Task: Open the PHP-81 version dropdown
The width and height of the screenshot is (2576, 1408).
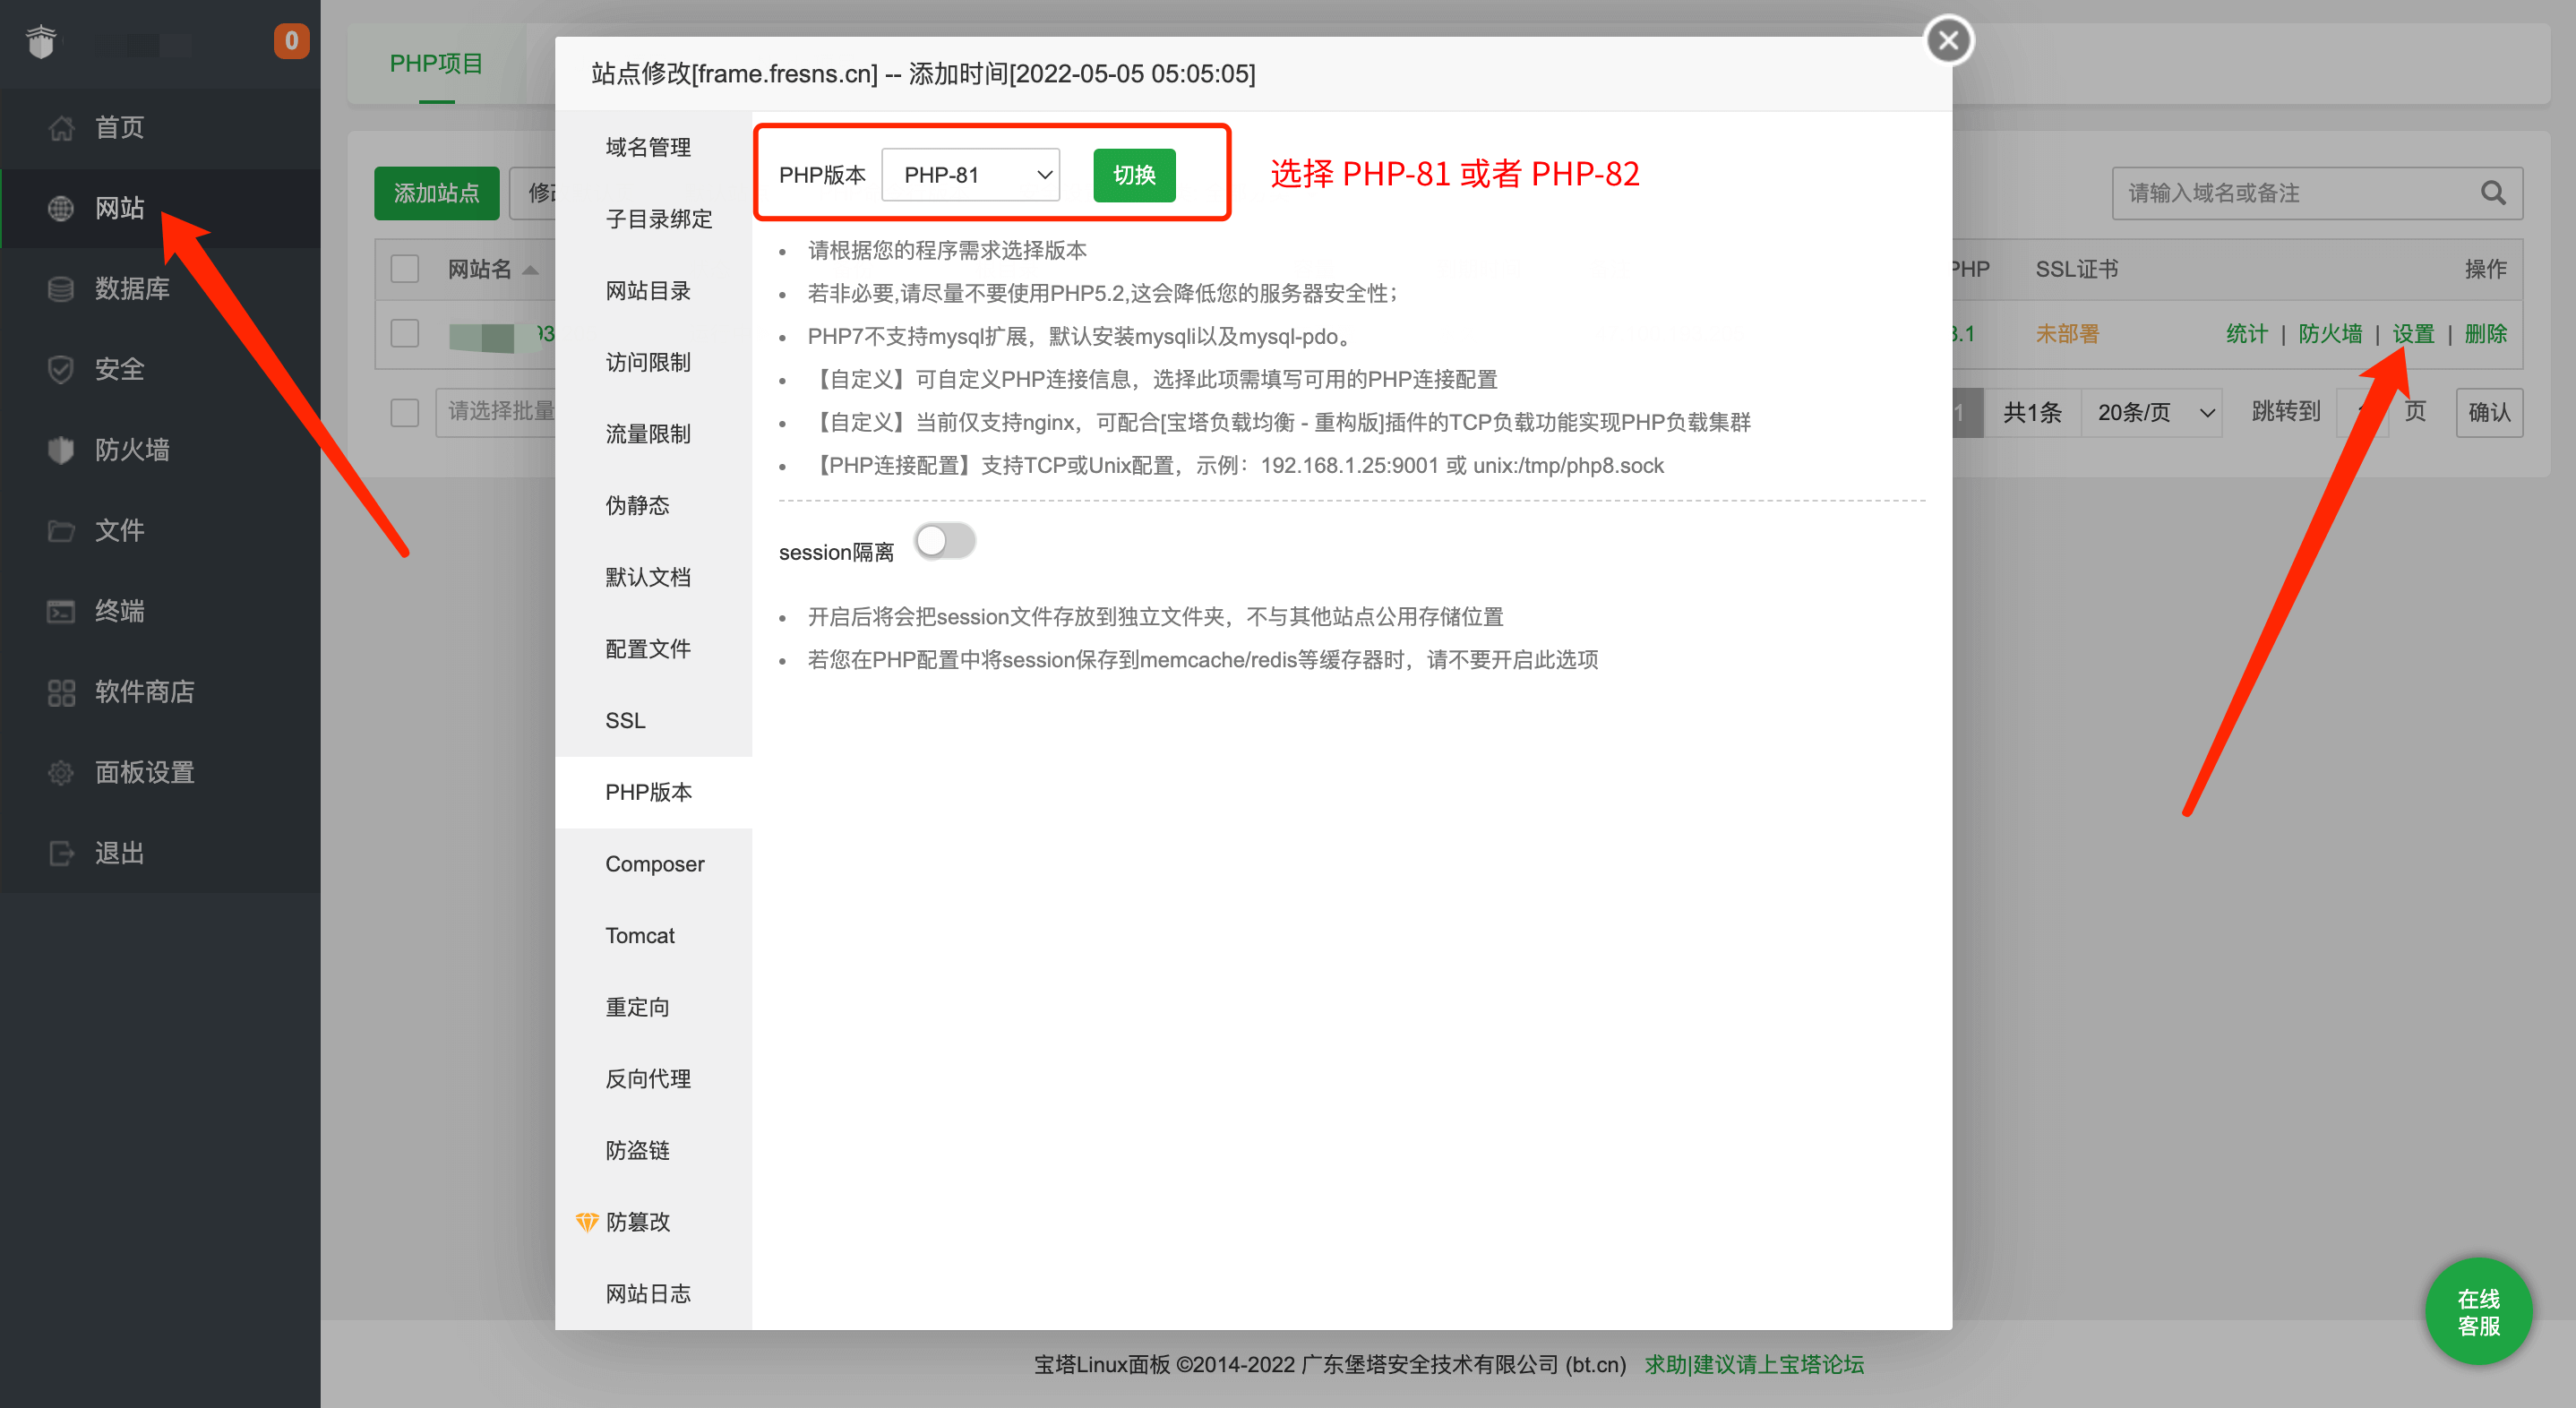Action: tap(970, 175)
